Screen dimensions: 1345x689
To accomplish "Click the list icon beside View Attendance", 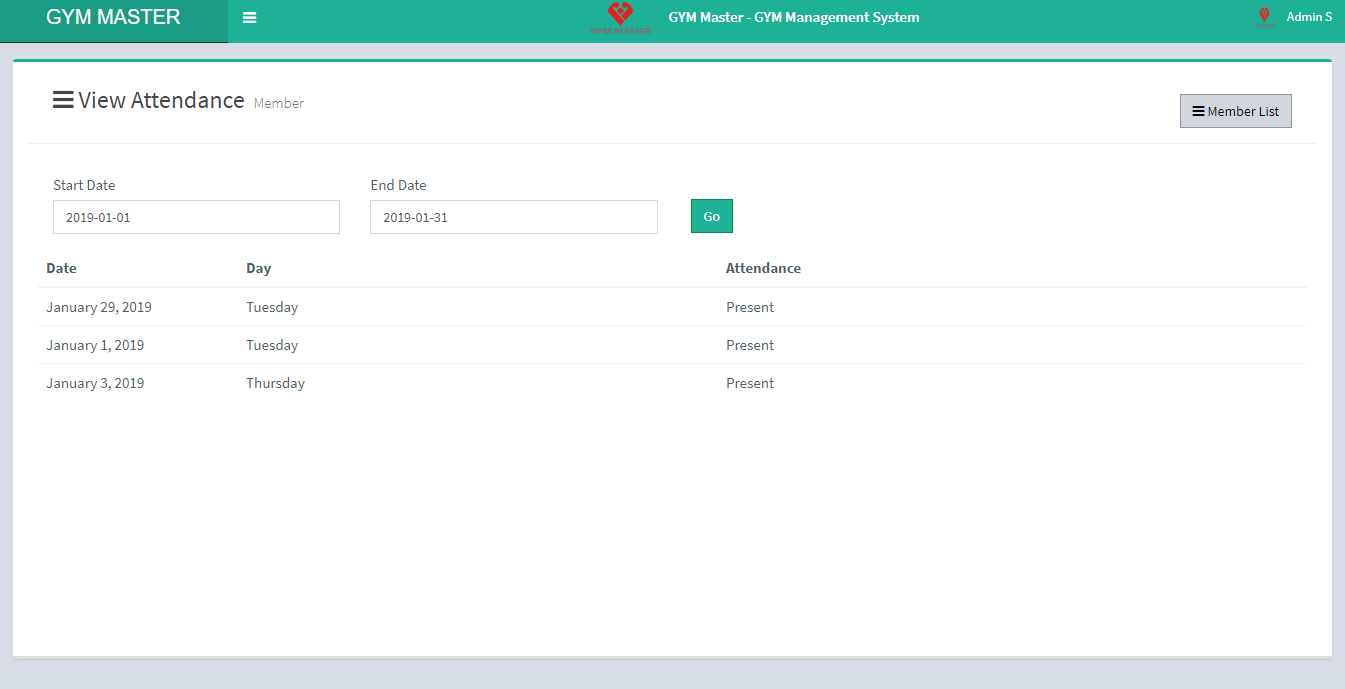I will point(63,100).
